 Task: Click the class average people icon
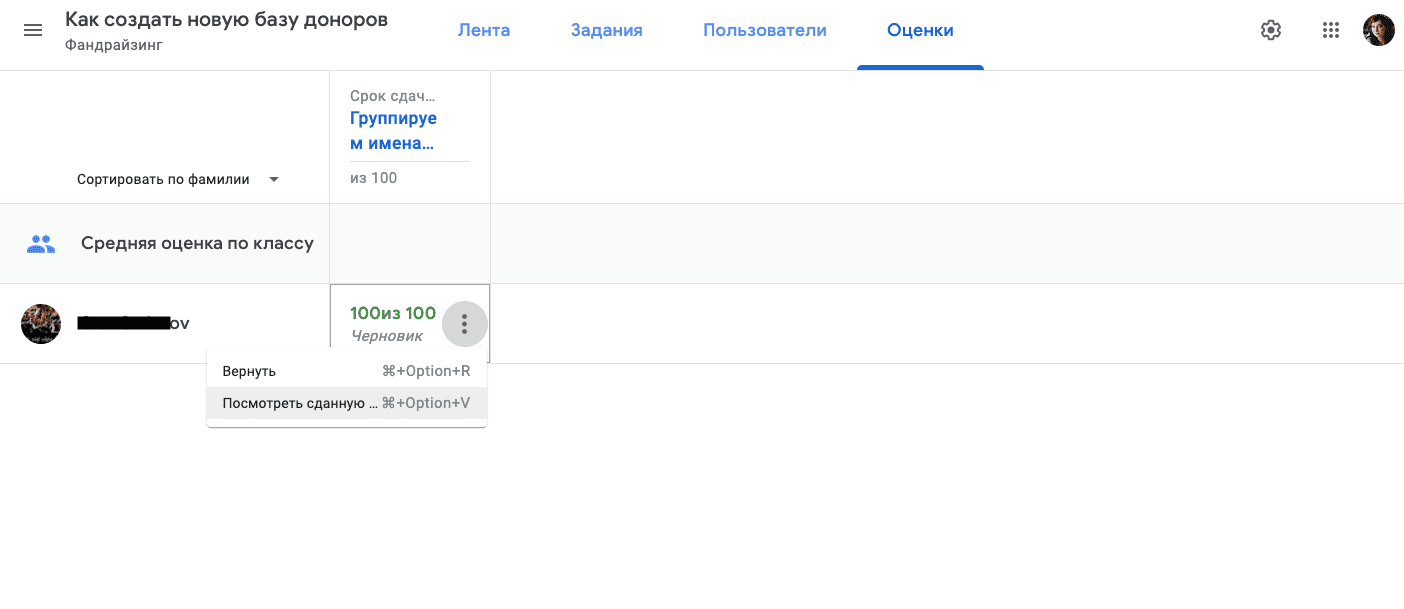[41, 243]
